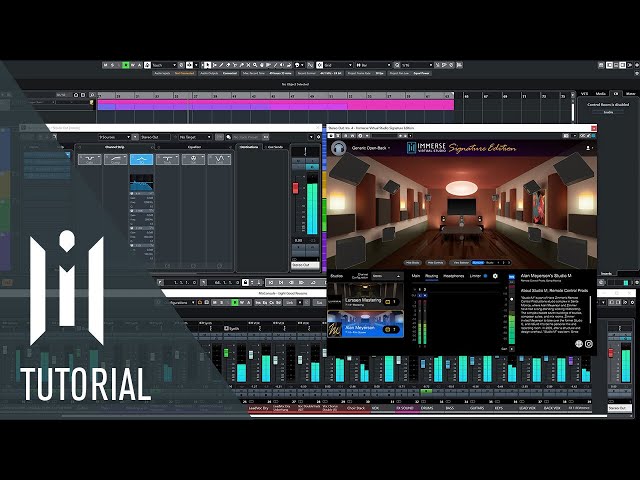Select the Limit module in Channel Strip
640x480 pixels.
click(x=219, y=159)
